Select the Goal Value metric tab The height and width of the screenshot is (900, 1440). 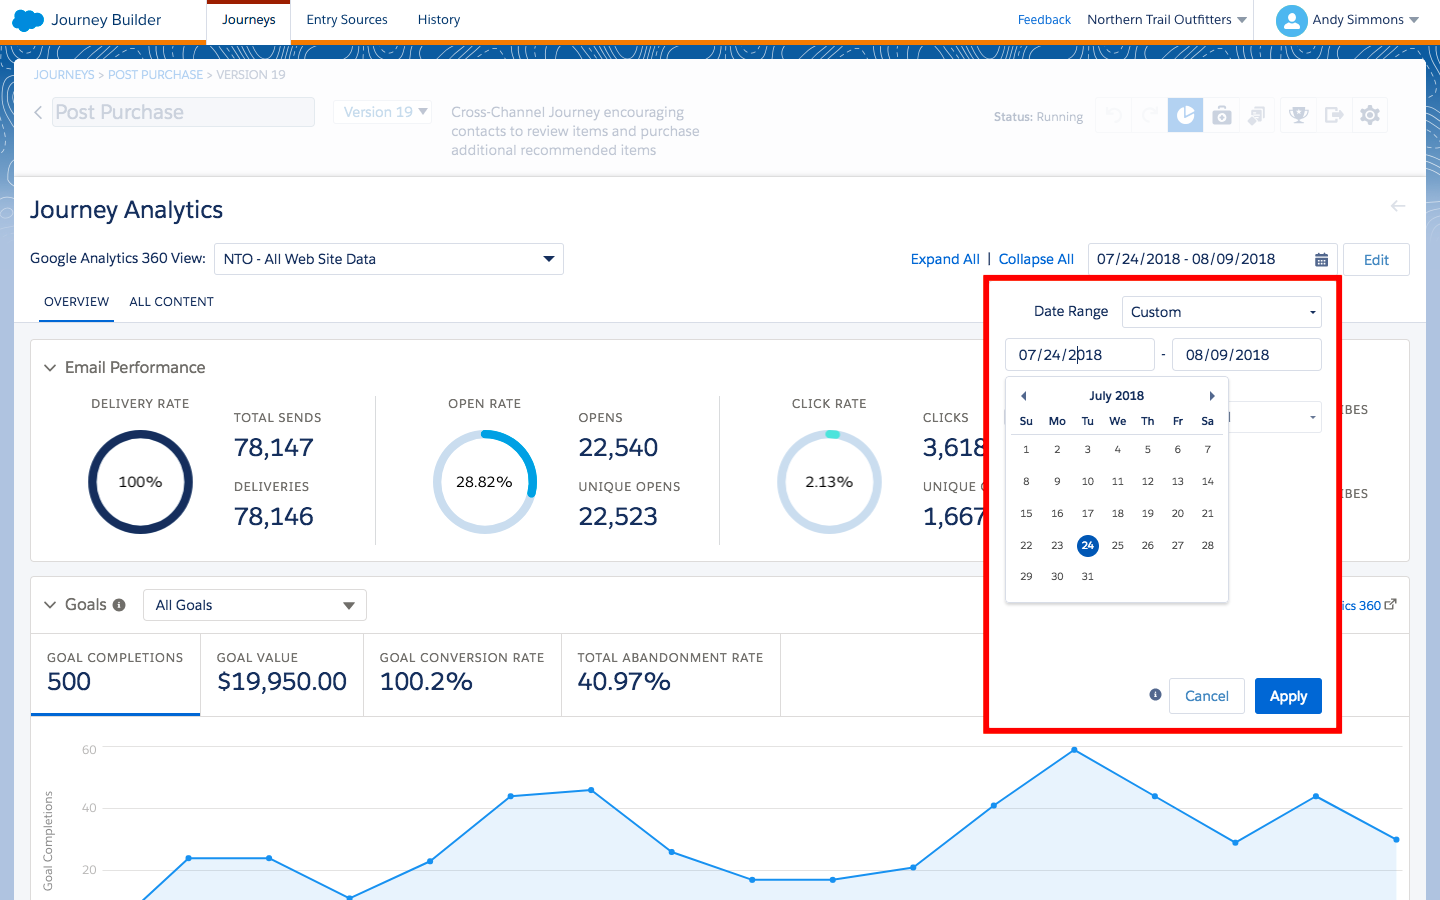click(282, 675)
